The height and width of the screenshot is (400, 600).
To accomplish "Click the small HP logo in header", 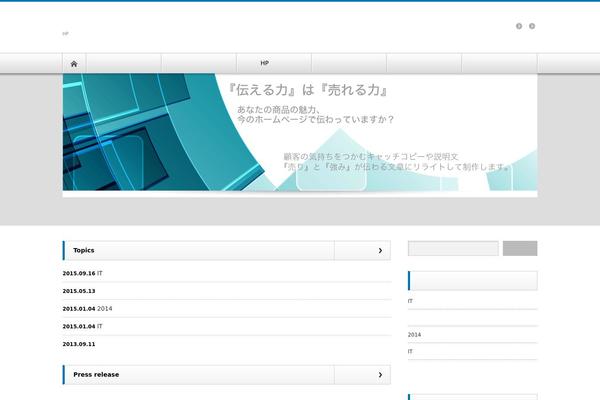I will point(65,34).
